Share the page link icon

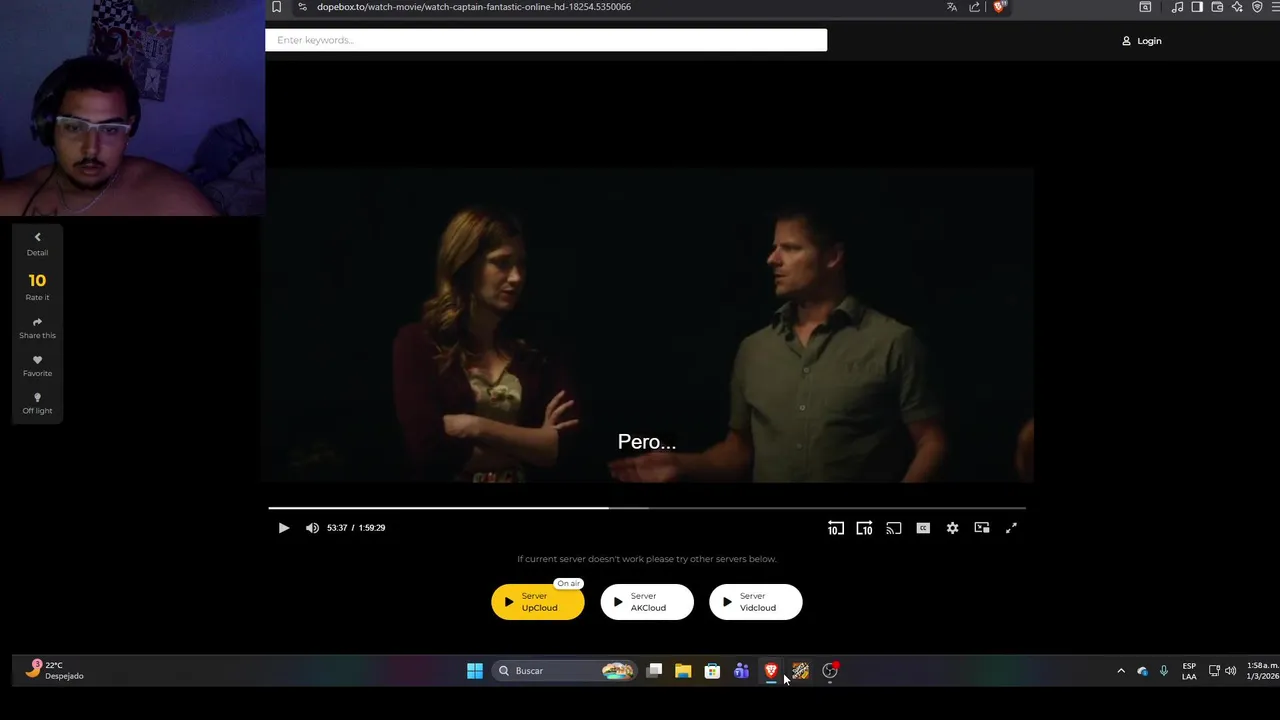[x=975, y=7]
